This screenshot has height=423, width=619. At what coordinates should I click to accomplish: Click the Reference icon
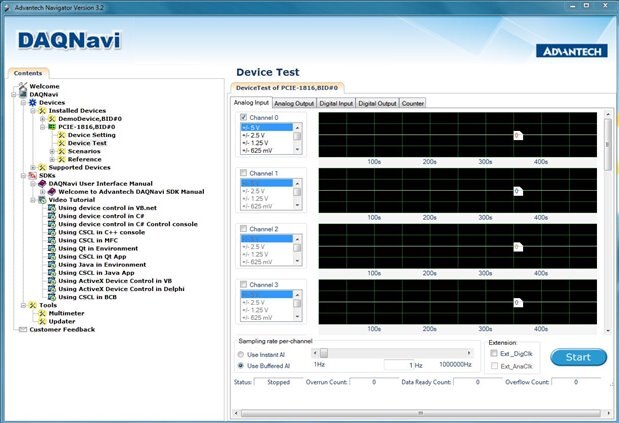pyautogui.click(x=61, y=159)
